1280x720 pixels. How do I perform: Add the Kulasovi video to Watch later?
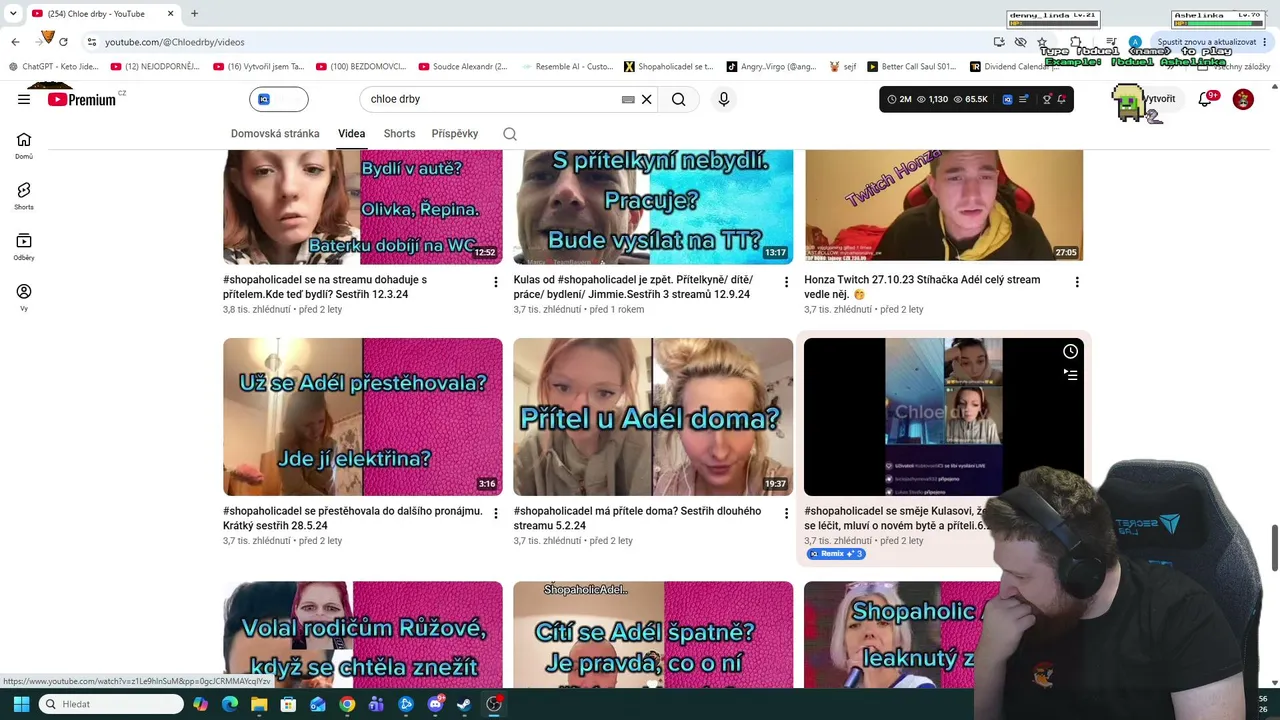(x=1070, y=351)
